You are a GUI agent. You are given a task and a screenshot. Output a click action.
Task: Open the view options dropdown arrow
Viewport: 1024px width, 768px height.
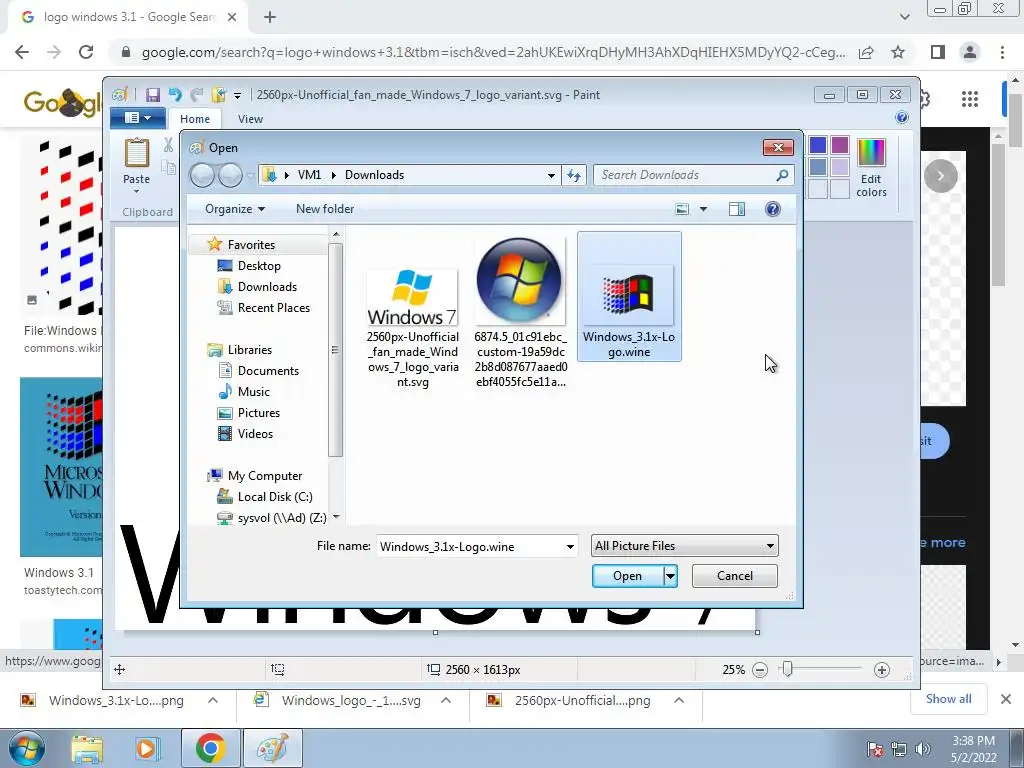click(703, 209)
